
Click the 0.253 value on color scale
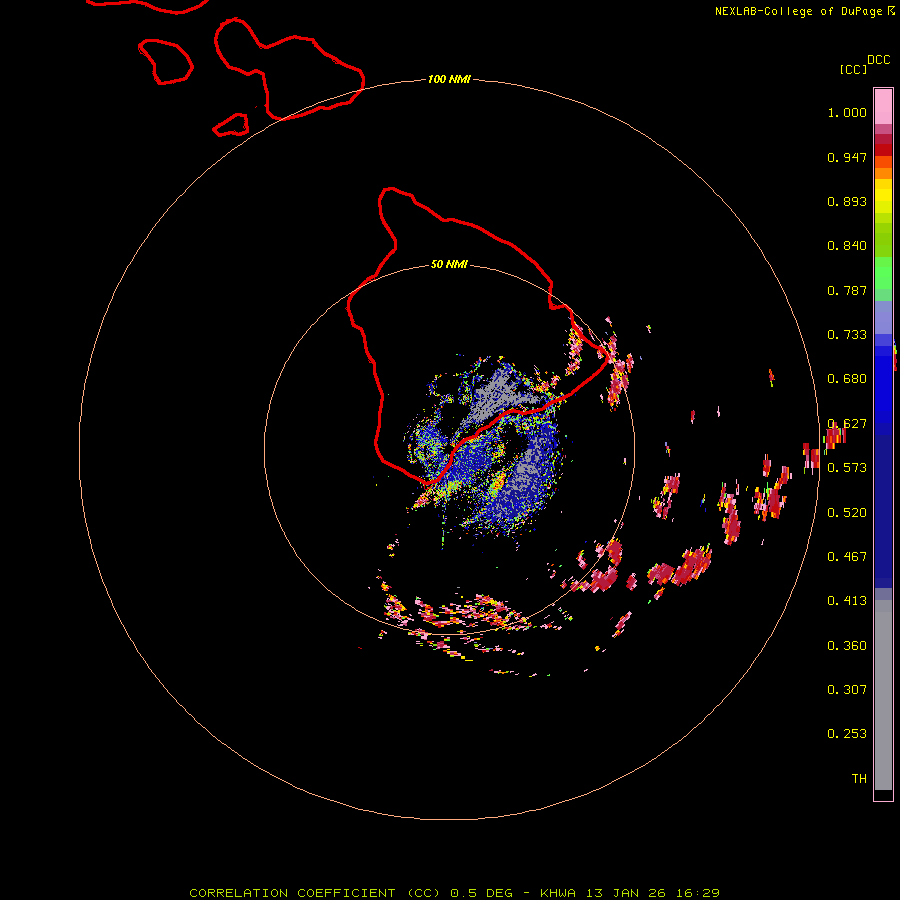tap(847, 734)
